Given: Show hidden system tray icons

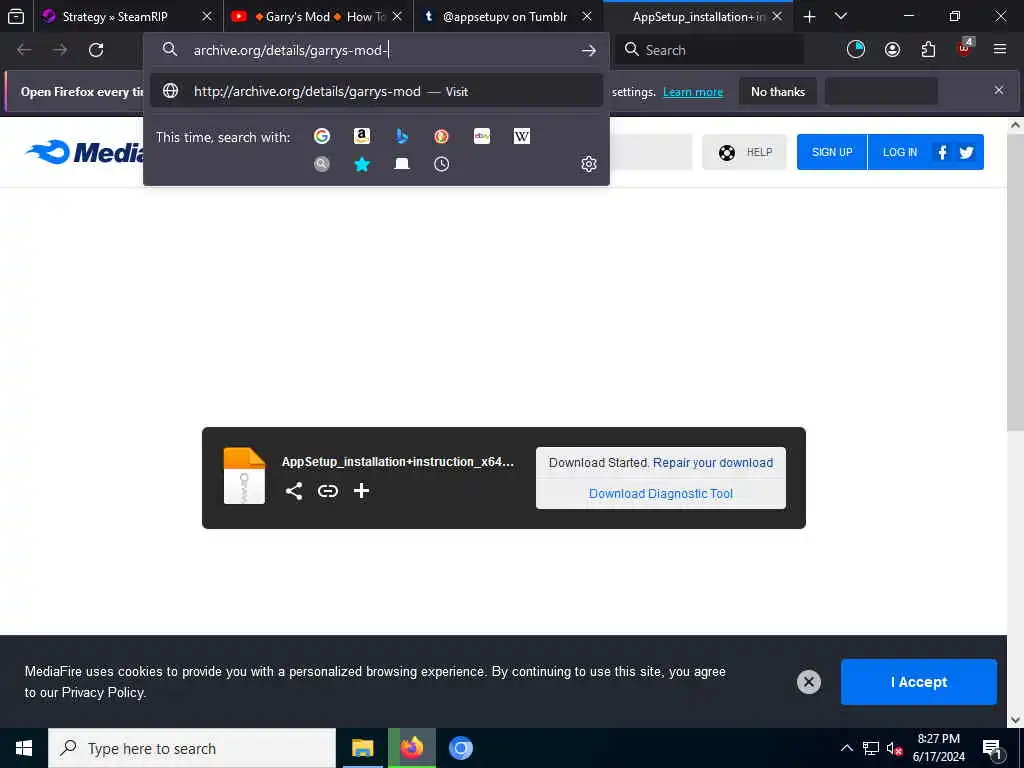Looking at the screenshot, I should pos(846,748).
